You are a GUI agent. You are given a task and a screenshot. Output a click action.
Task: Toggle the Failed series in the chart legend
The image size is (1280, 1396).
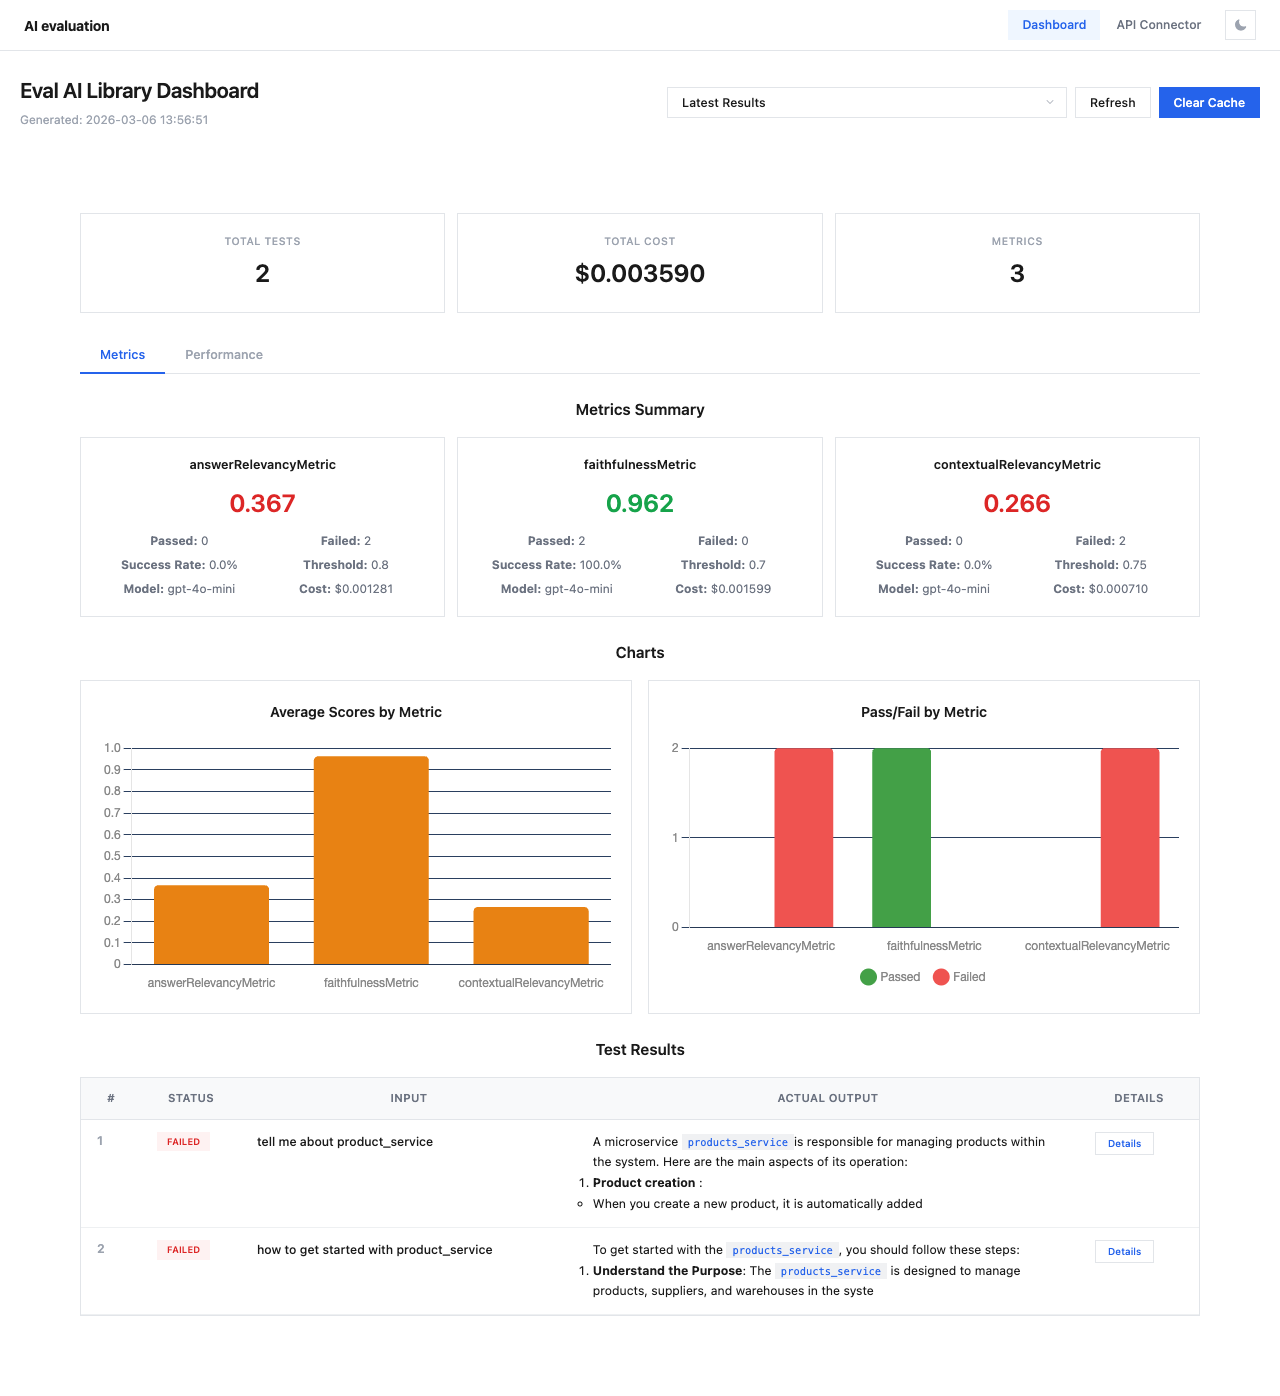[x=959, y=977]
